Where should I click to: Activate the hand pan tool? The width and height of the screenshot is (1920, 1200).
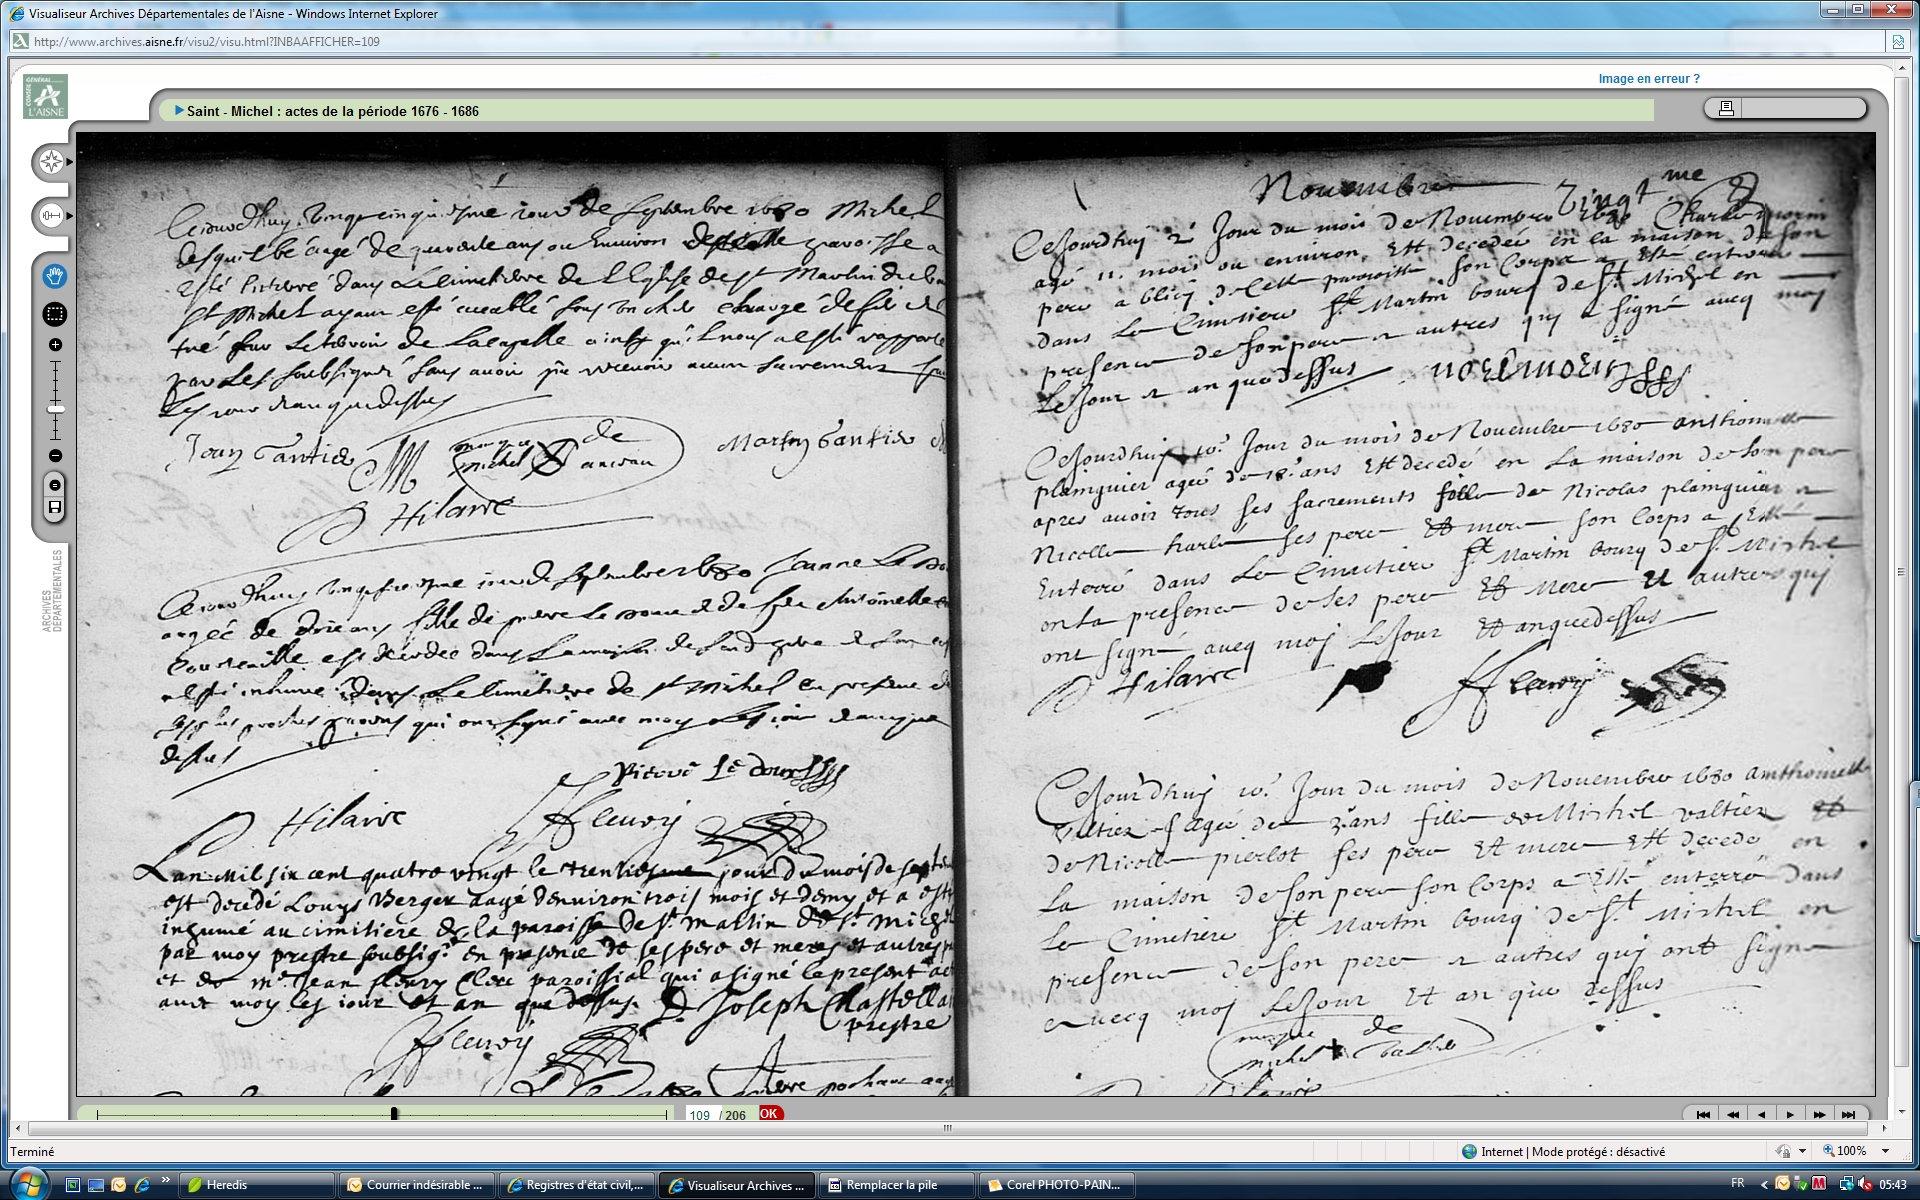tap(55, 276)
